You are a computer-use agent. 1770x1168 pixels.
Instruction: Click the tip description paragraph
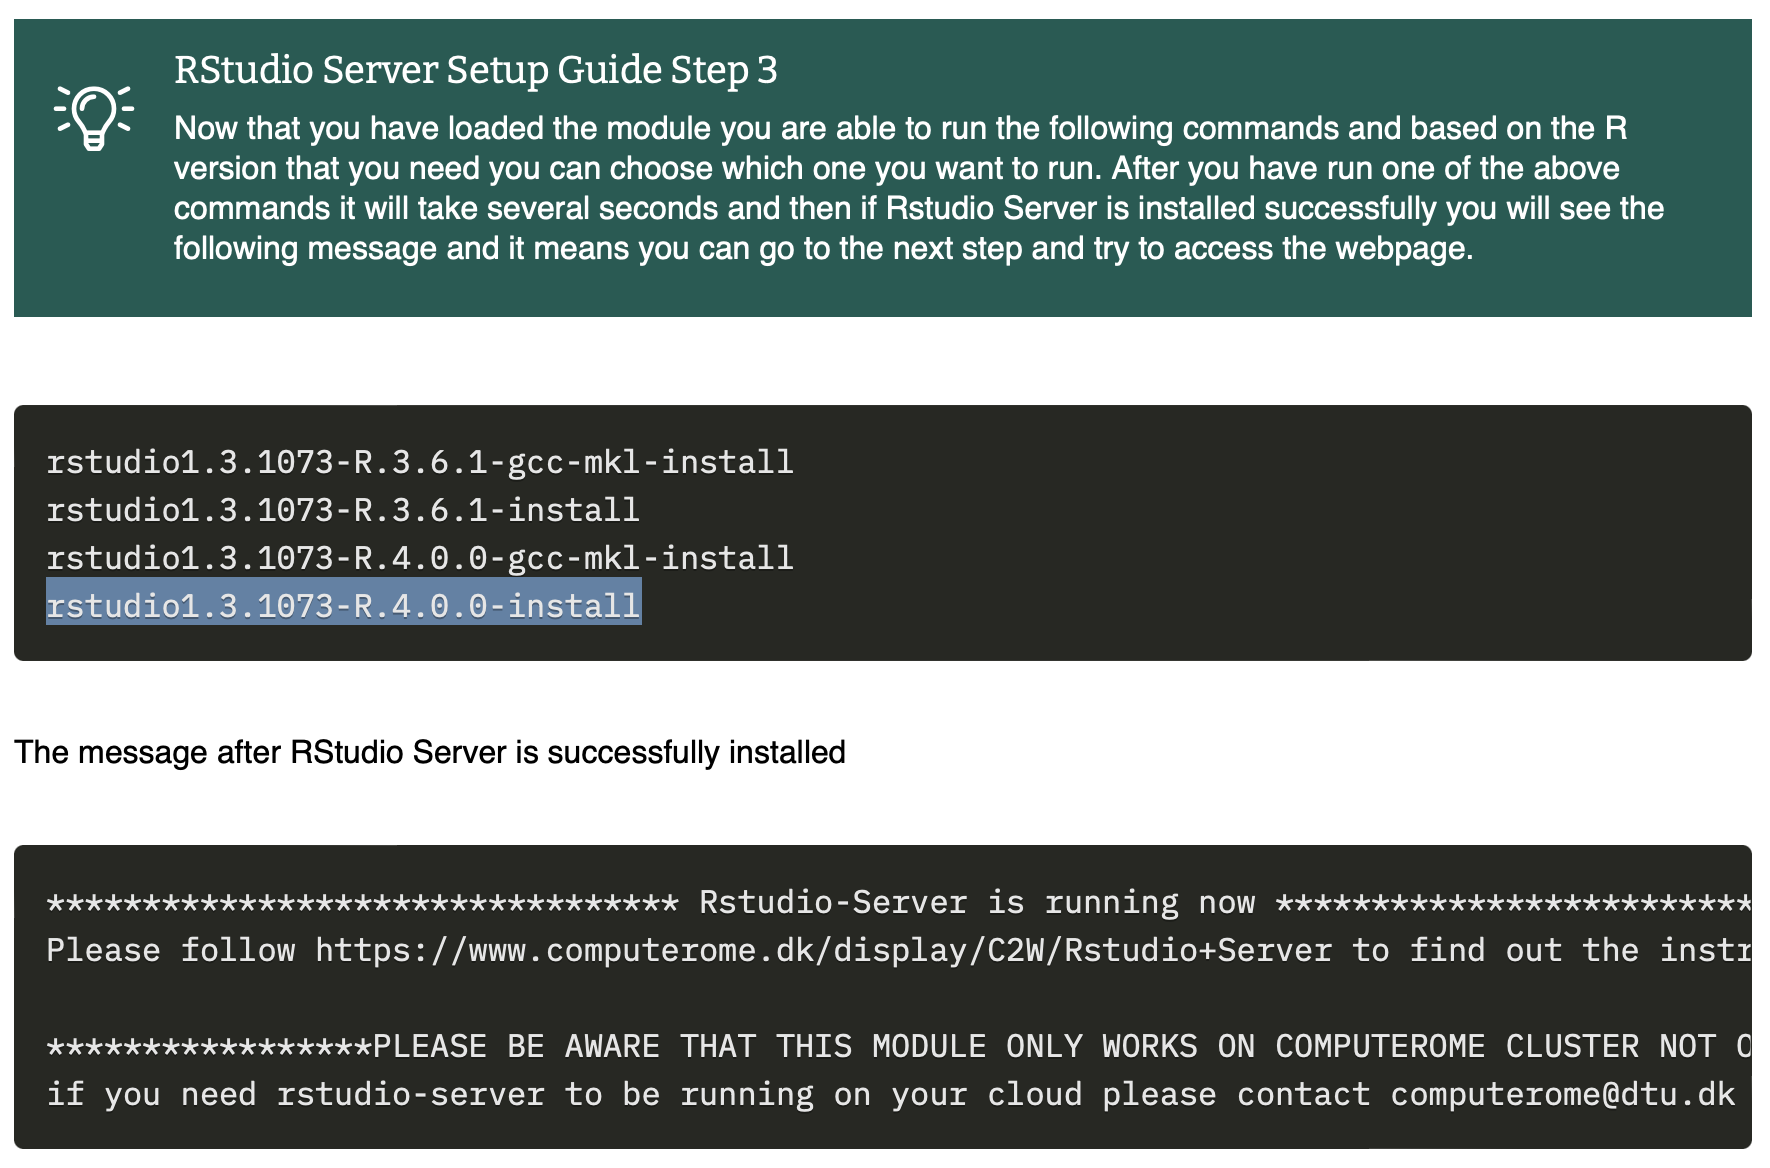tap(900, 187)
